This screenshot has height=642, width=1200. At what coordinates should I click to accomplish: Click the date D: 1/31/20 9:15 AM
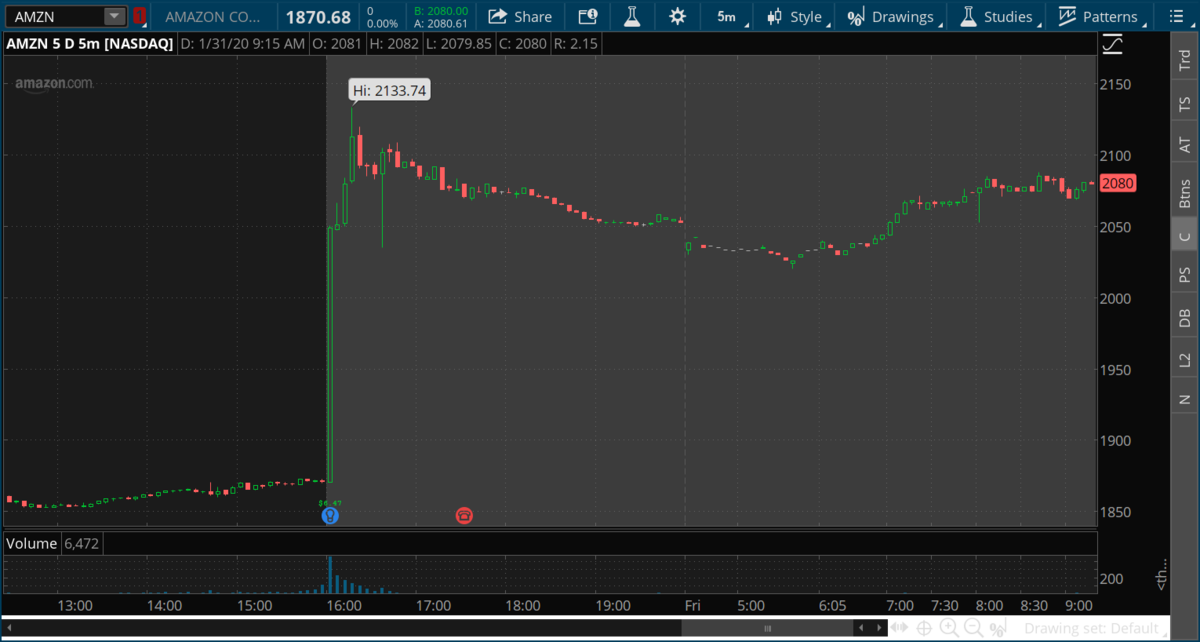click(x=242, y=44)
